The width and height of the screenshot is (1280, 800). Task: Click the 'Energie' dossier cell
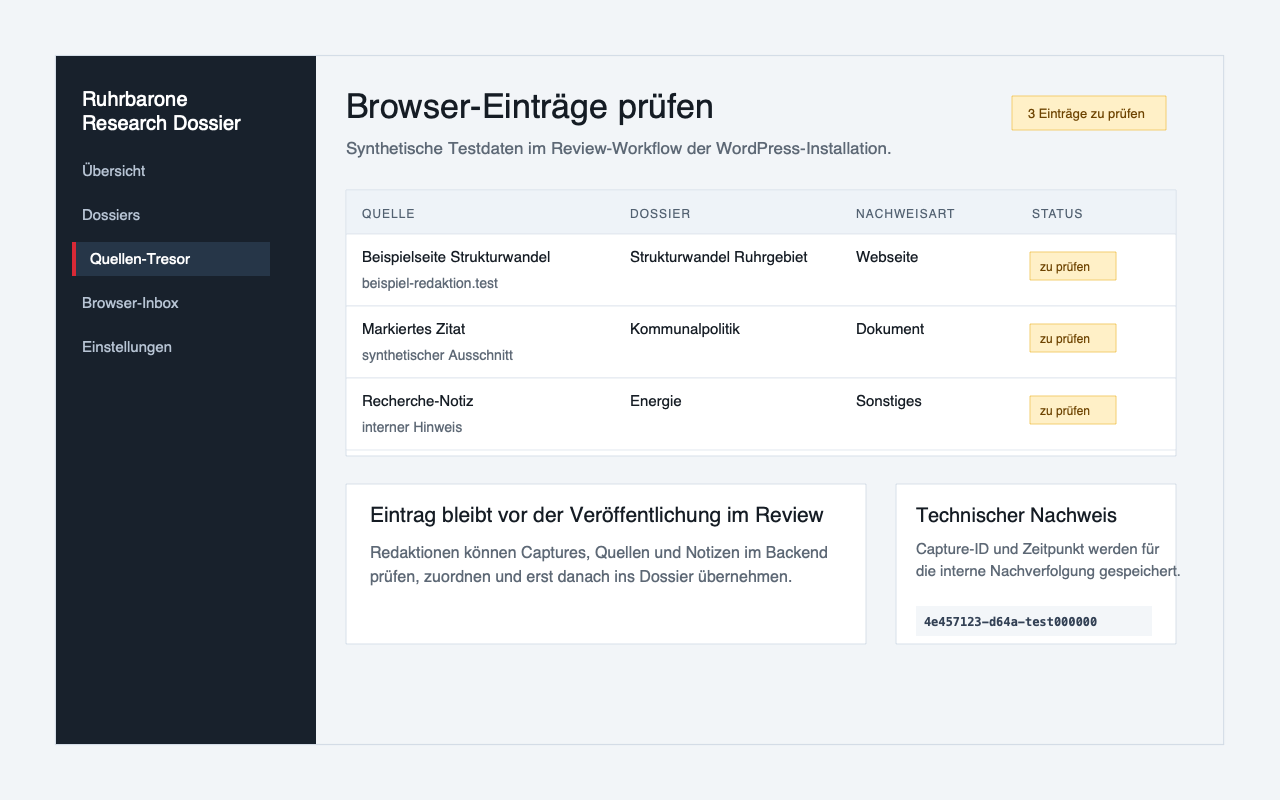656,401
